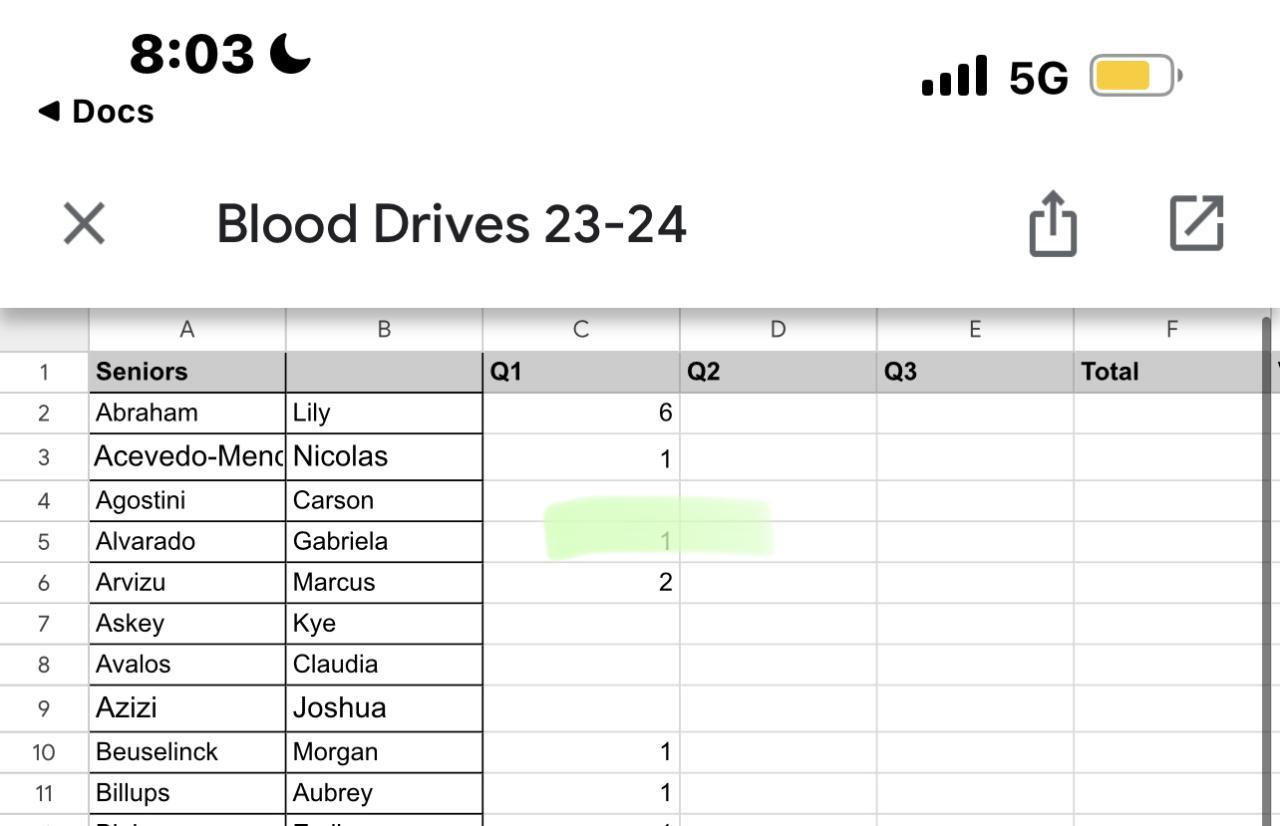Click the vertical scrollbar
The image size is (1280, 826).
point(1267,560)
